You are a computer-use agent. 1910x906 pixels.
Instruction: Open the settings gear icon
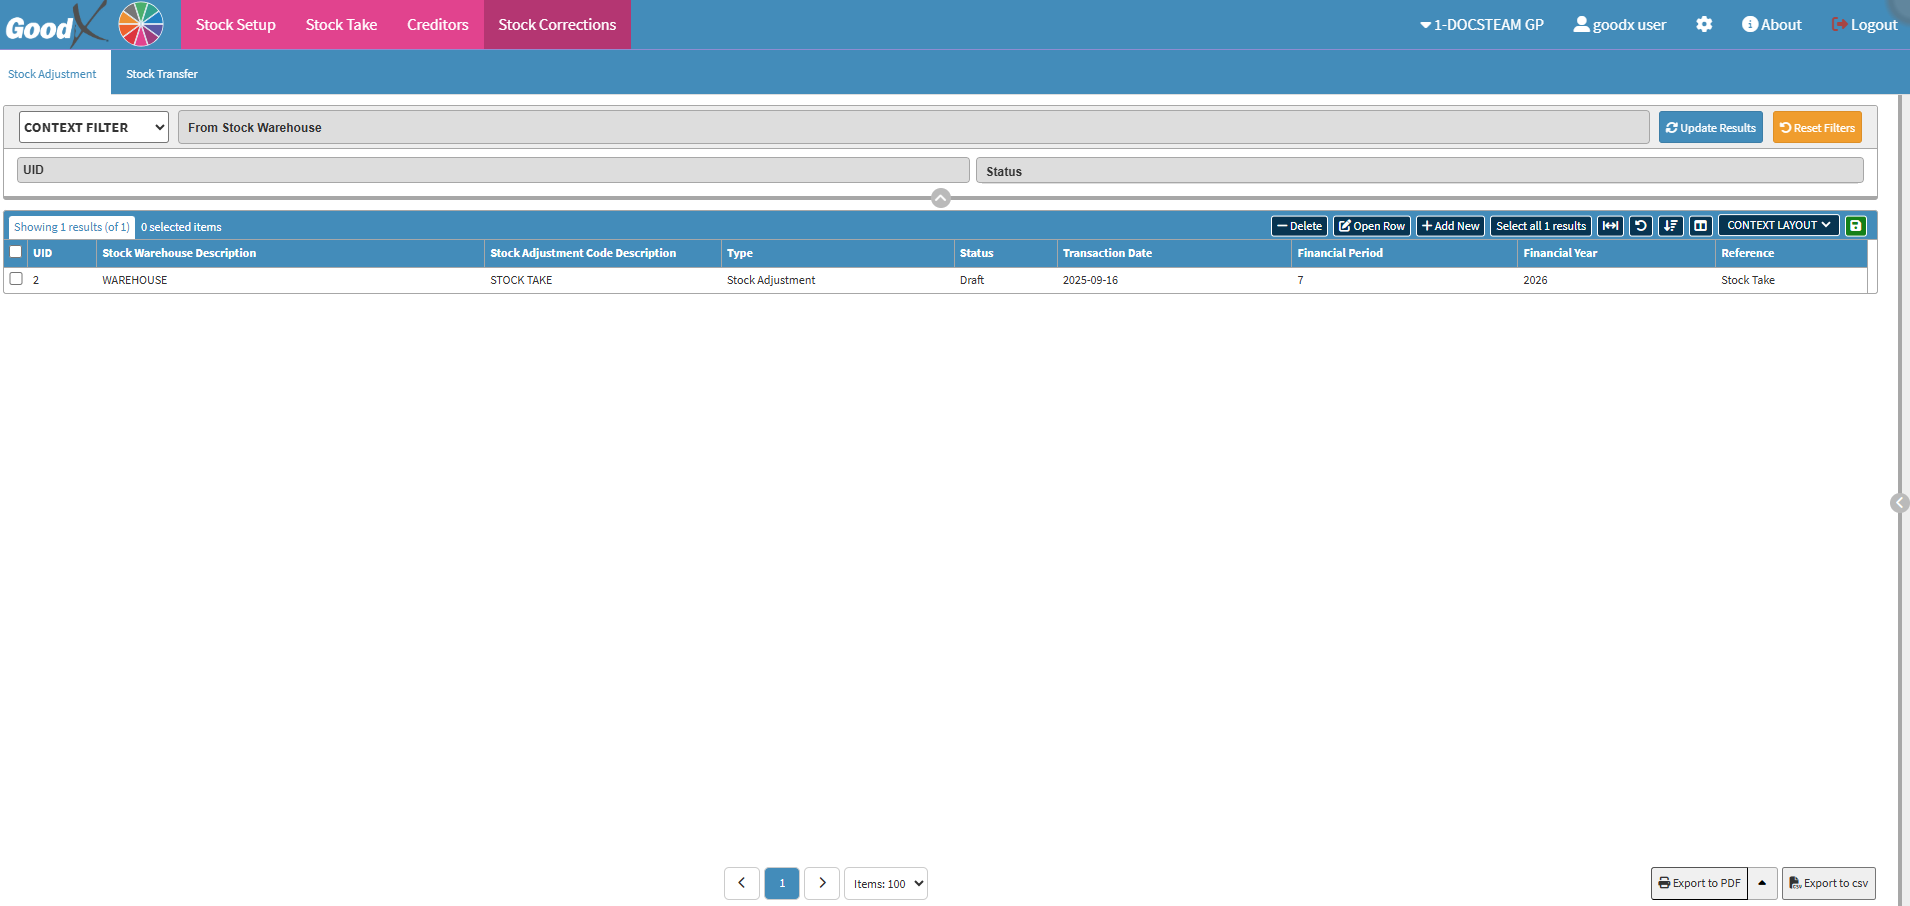tap(1704, 25)
